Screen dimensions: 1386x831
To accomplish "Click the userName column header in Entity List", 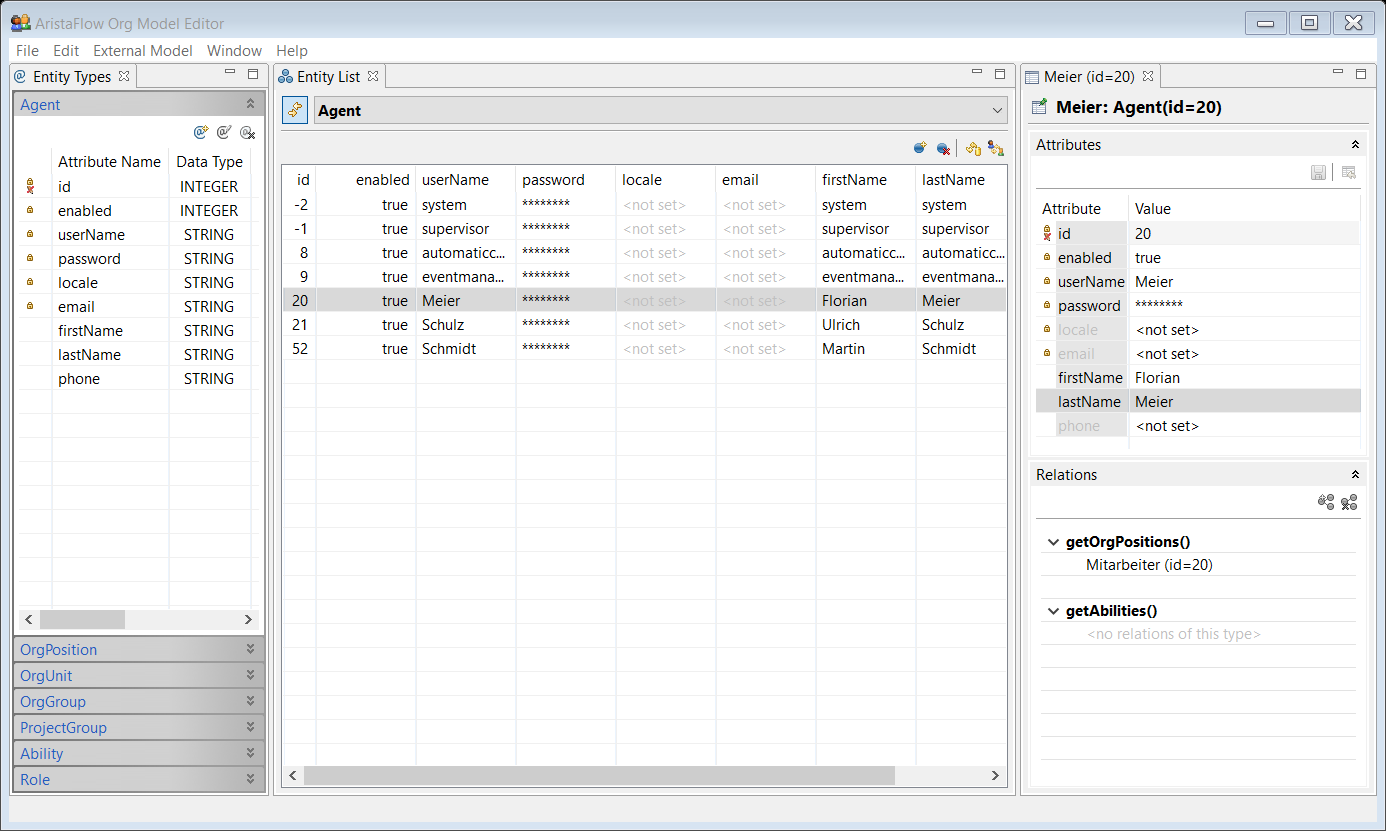I will pos(466,180).
